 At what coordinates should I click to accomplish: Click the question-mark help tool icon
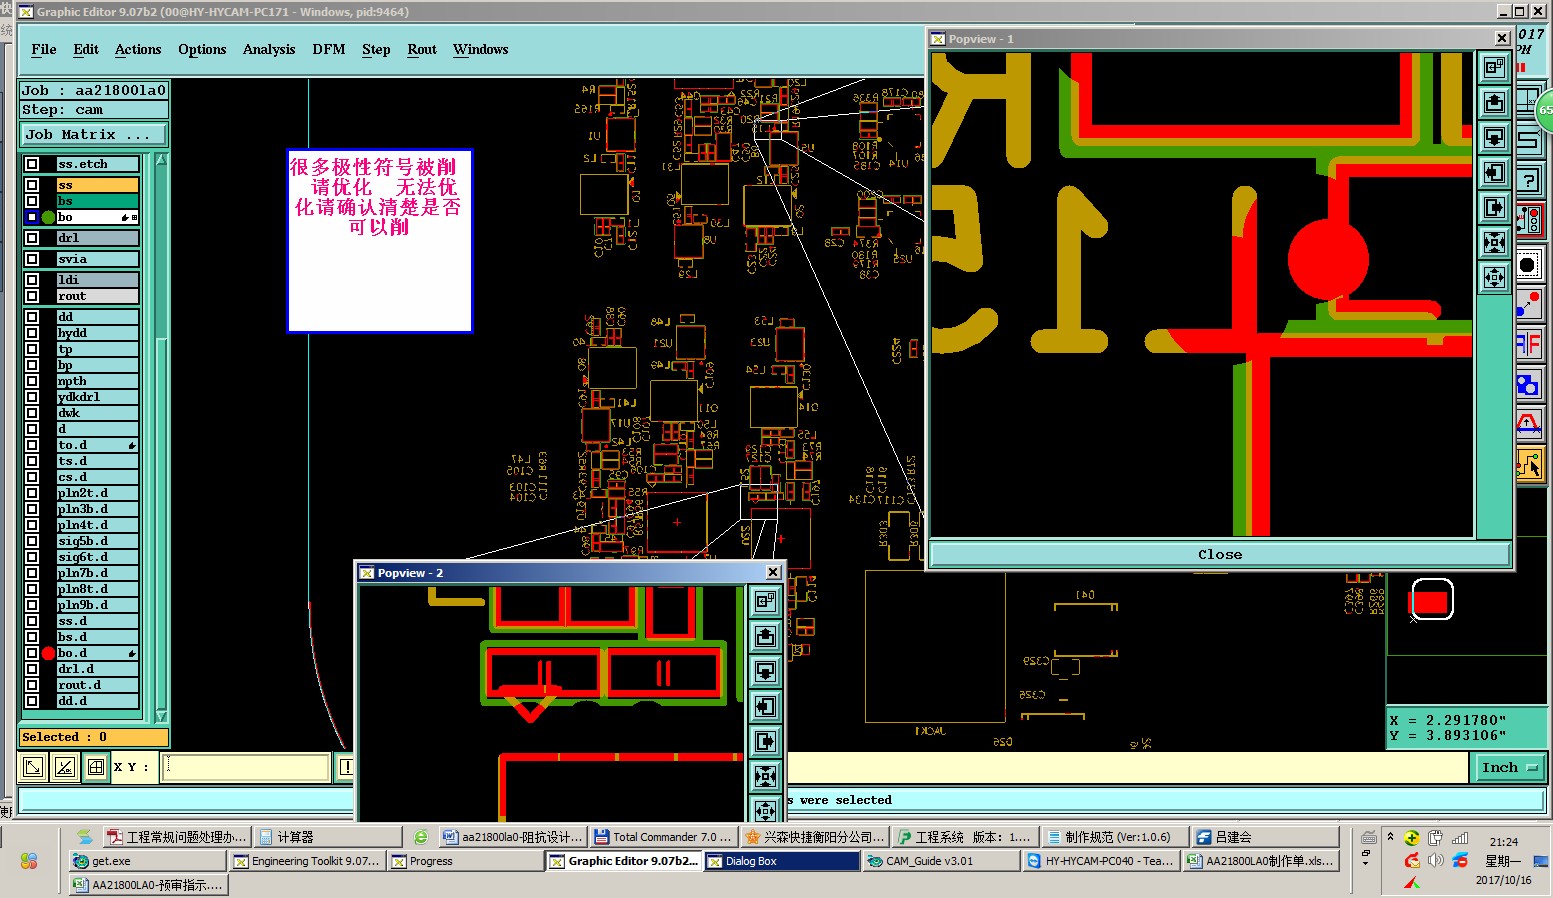(x=1529, y=180)
